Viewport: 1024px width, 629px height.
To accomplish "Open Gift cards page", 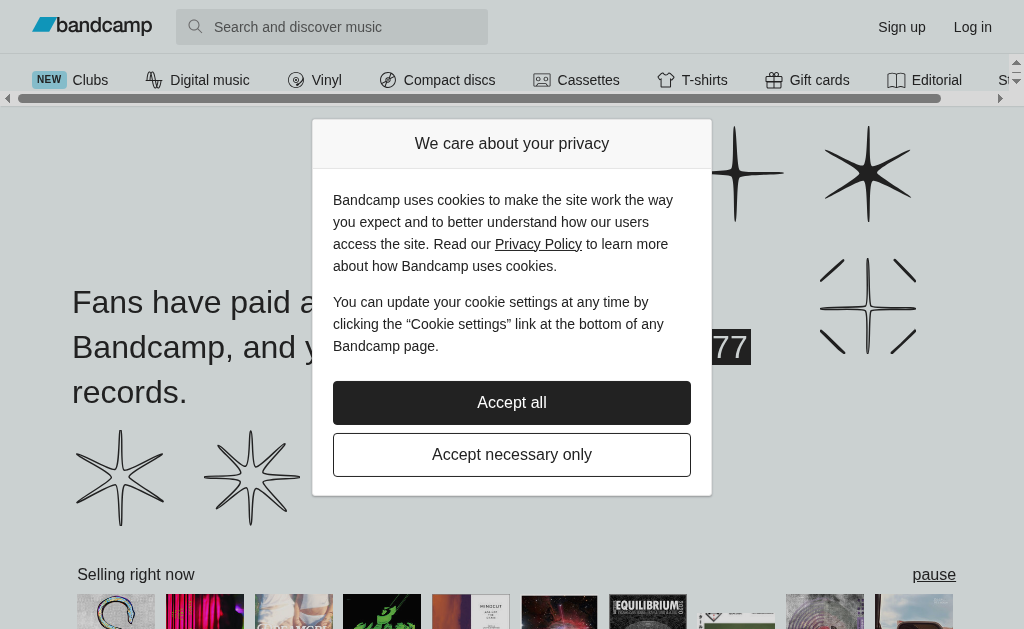I will point(807,80).
